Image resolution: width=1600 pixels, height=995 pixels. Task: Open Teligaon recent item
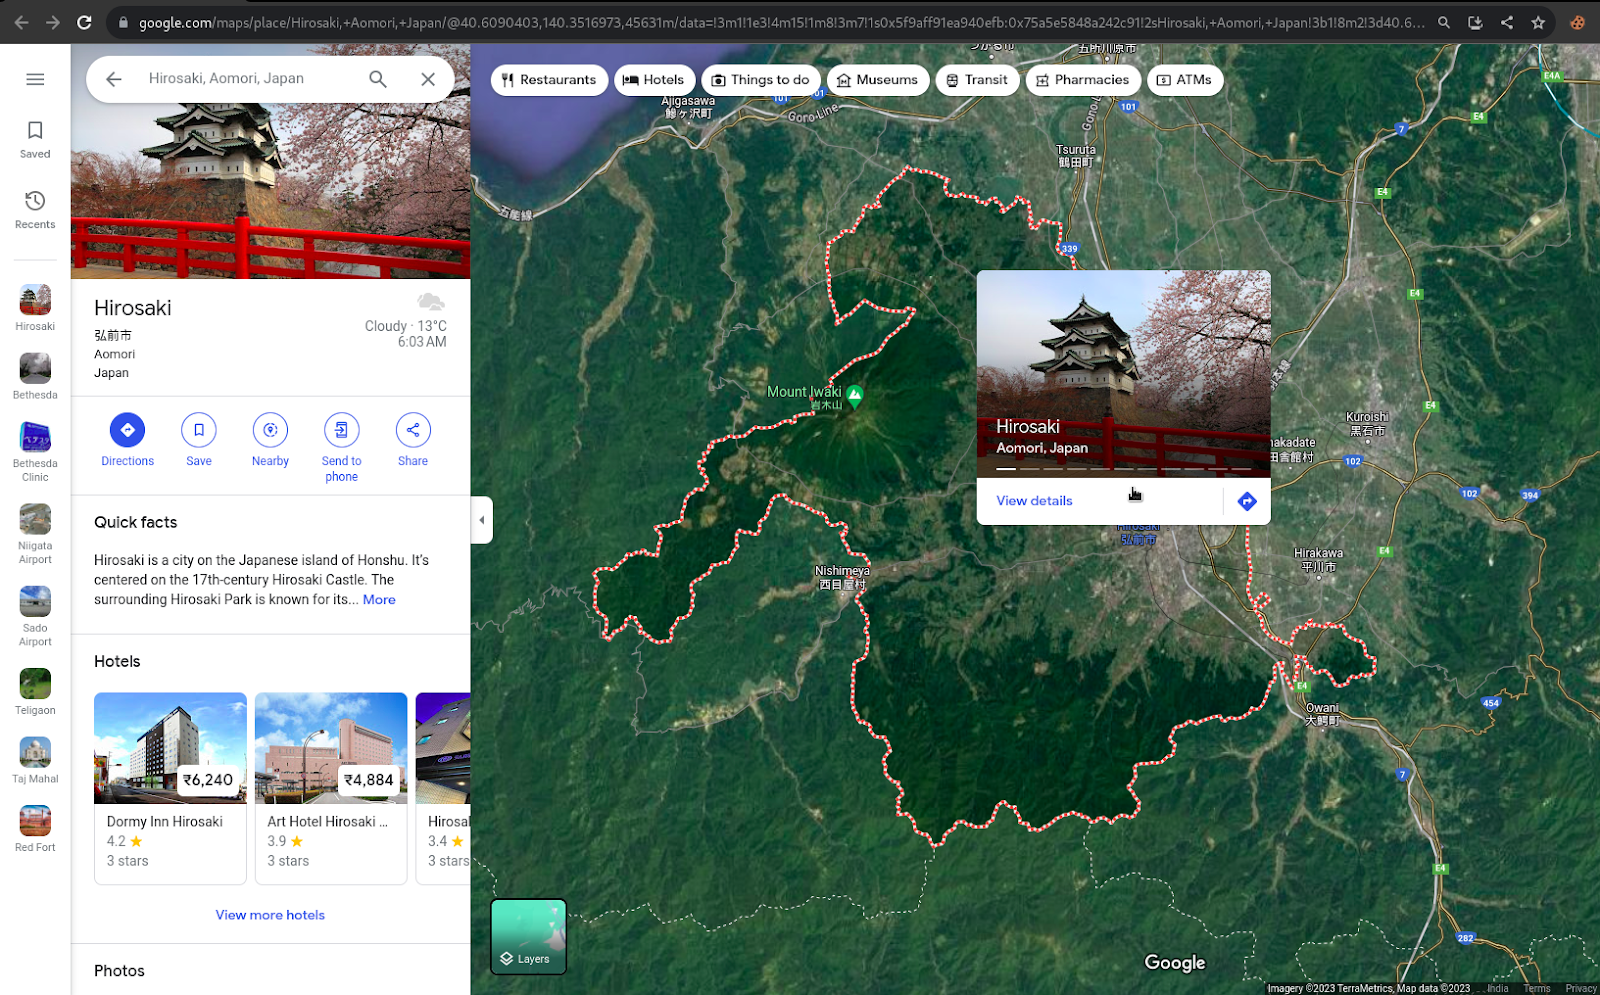tap(35, 692)
